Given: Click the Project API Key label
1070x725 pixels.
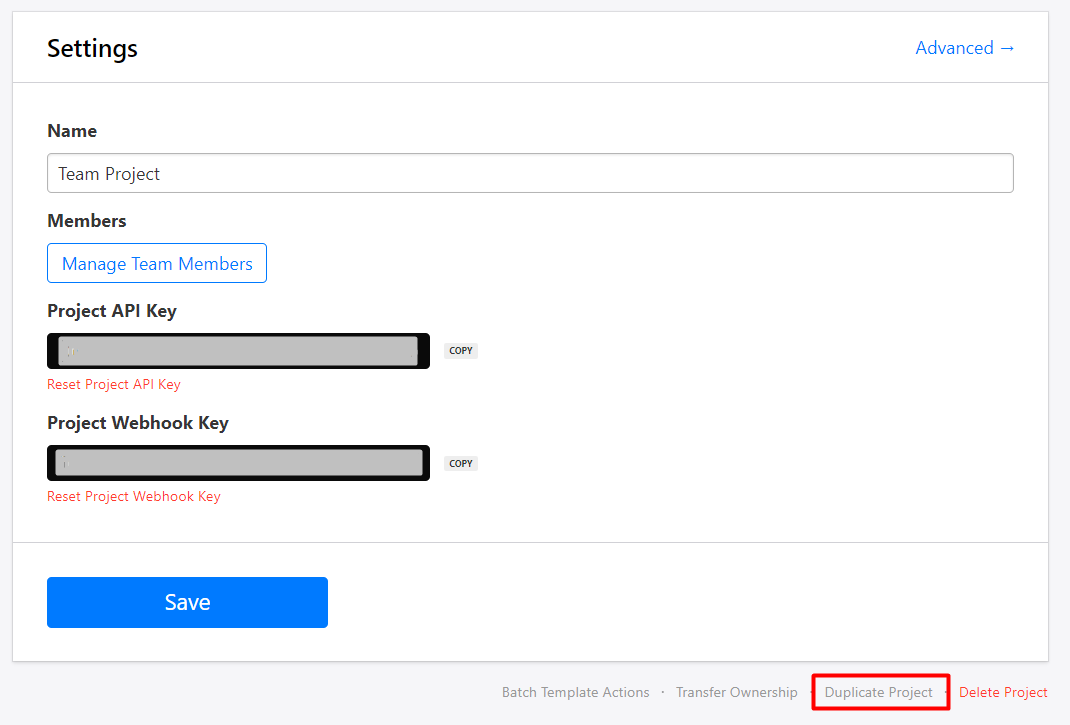Looking at the screenshot, I should pyautogui.click(x=112, y=311).
